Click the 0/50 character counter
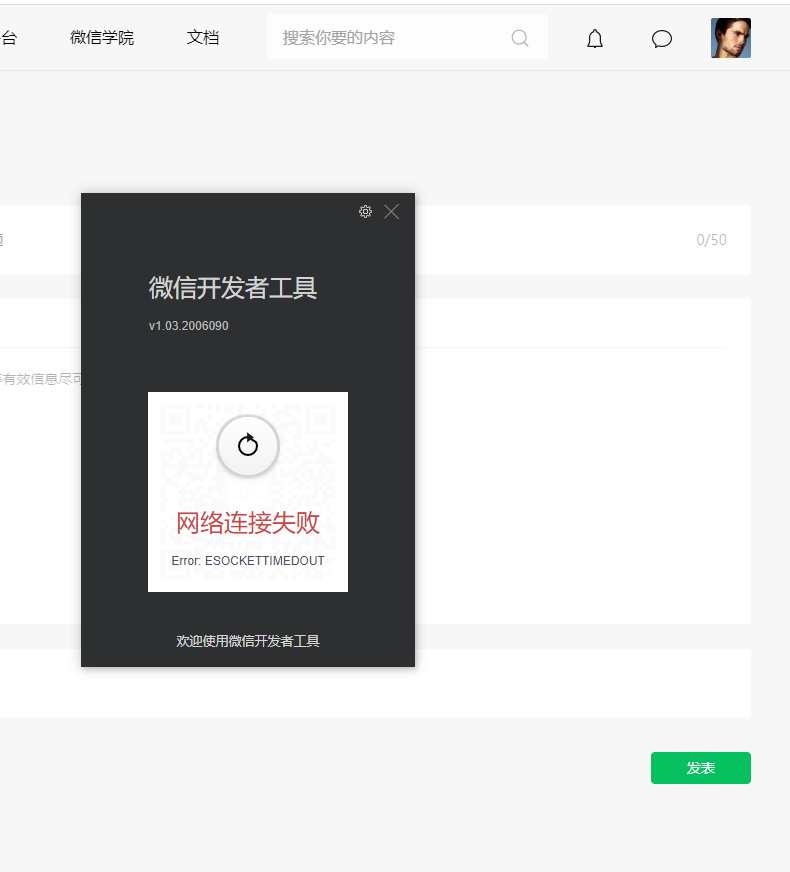The width and height of the screenshot is (790, 872). 711,240
